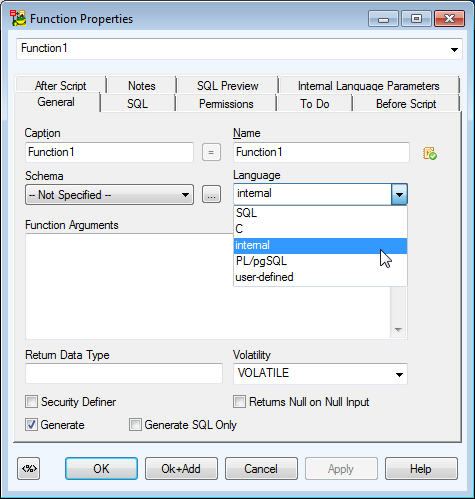
Task: Click the percent macro icon button
Action: click(29, 468)
